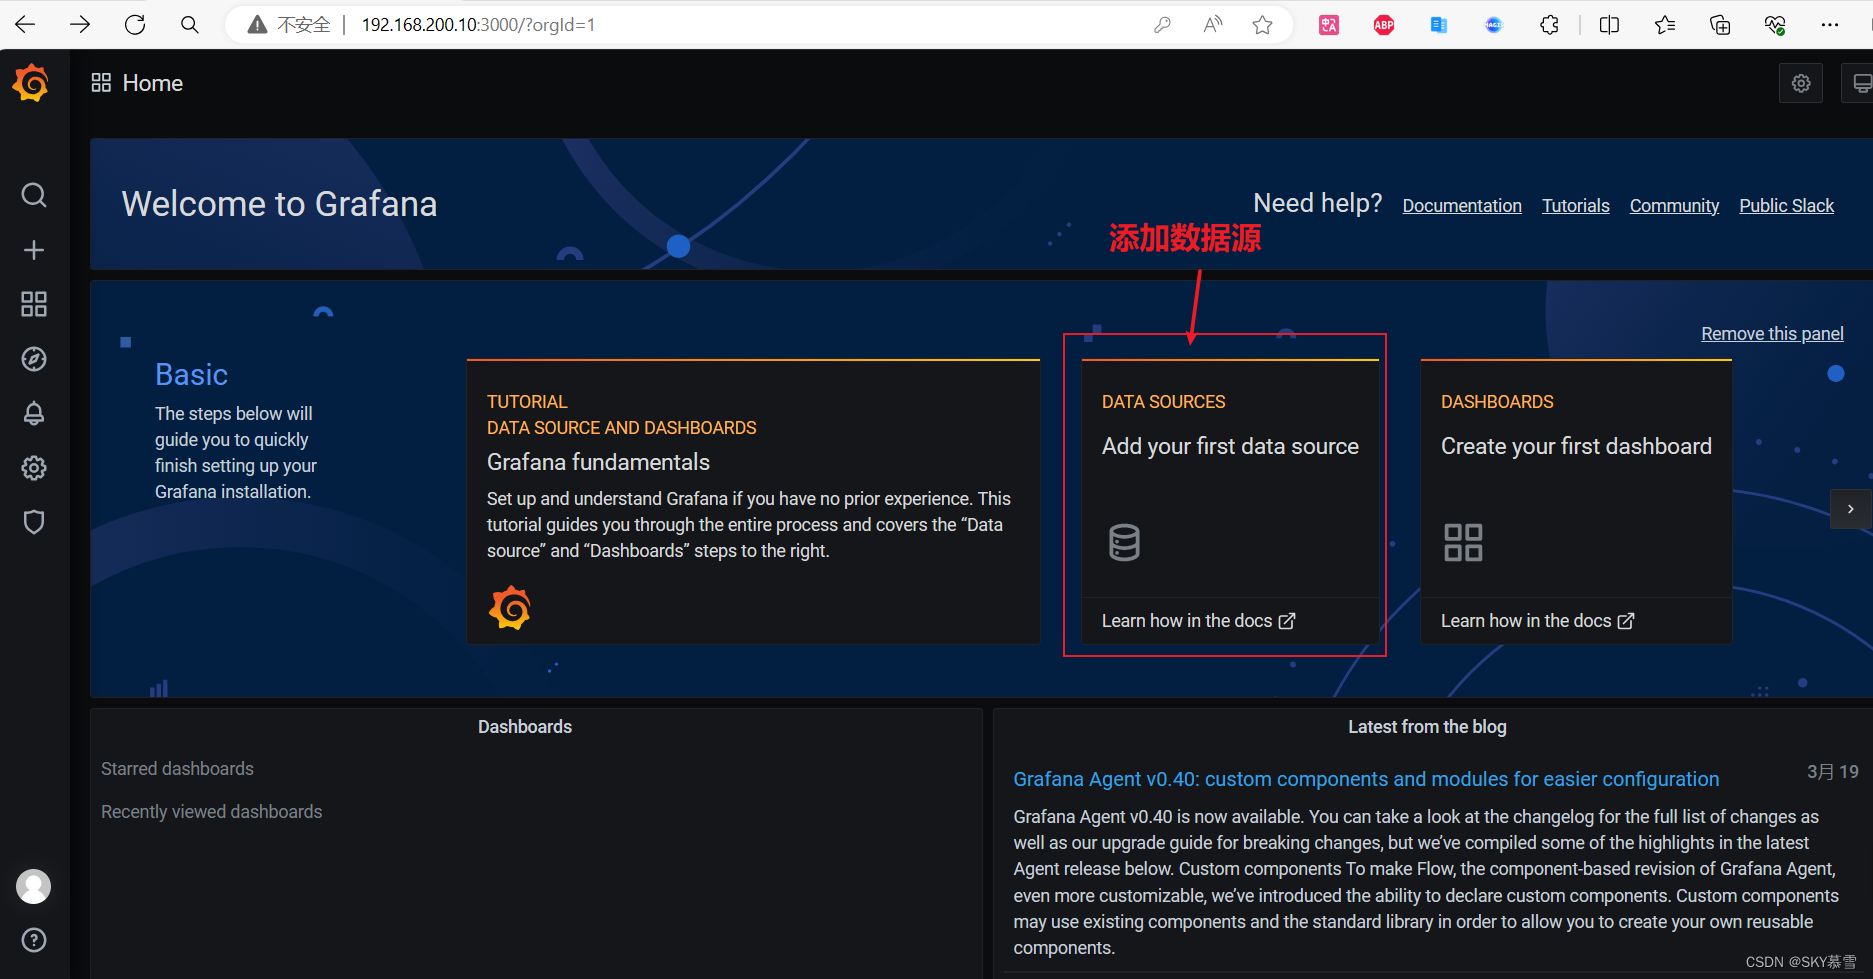1873x979 pixels.
Task: Click Remove this panel link
Action: [1772, 334]
